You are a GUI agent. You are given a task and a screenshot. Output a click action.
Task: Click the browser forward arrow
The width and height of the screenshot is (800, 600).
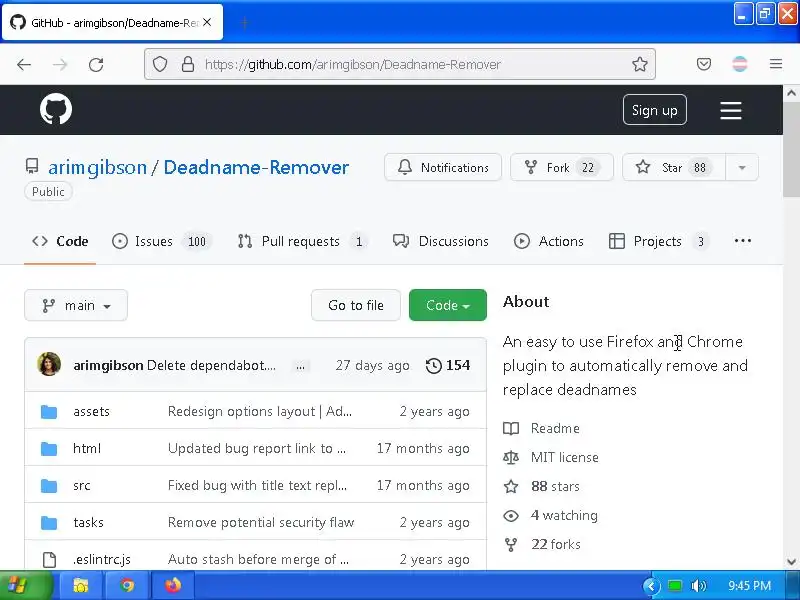point(60,64)
